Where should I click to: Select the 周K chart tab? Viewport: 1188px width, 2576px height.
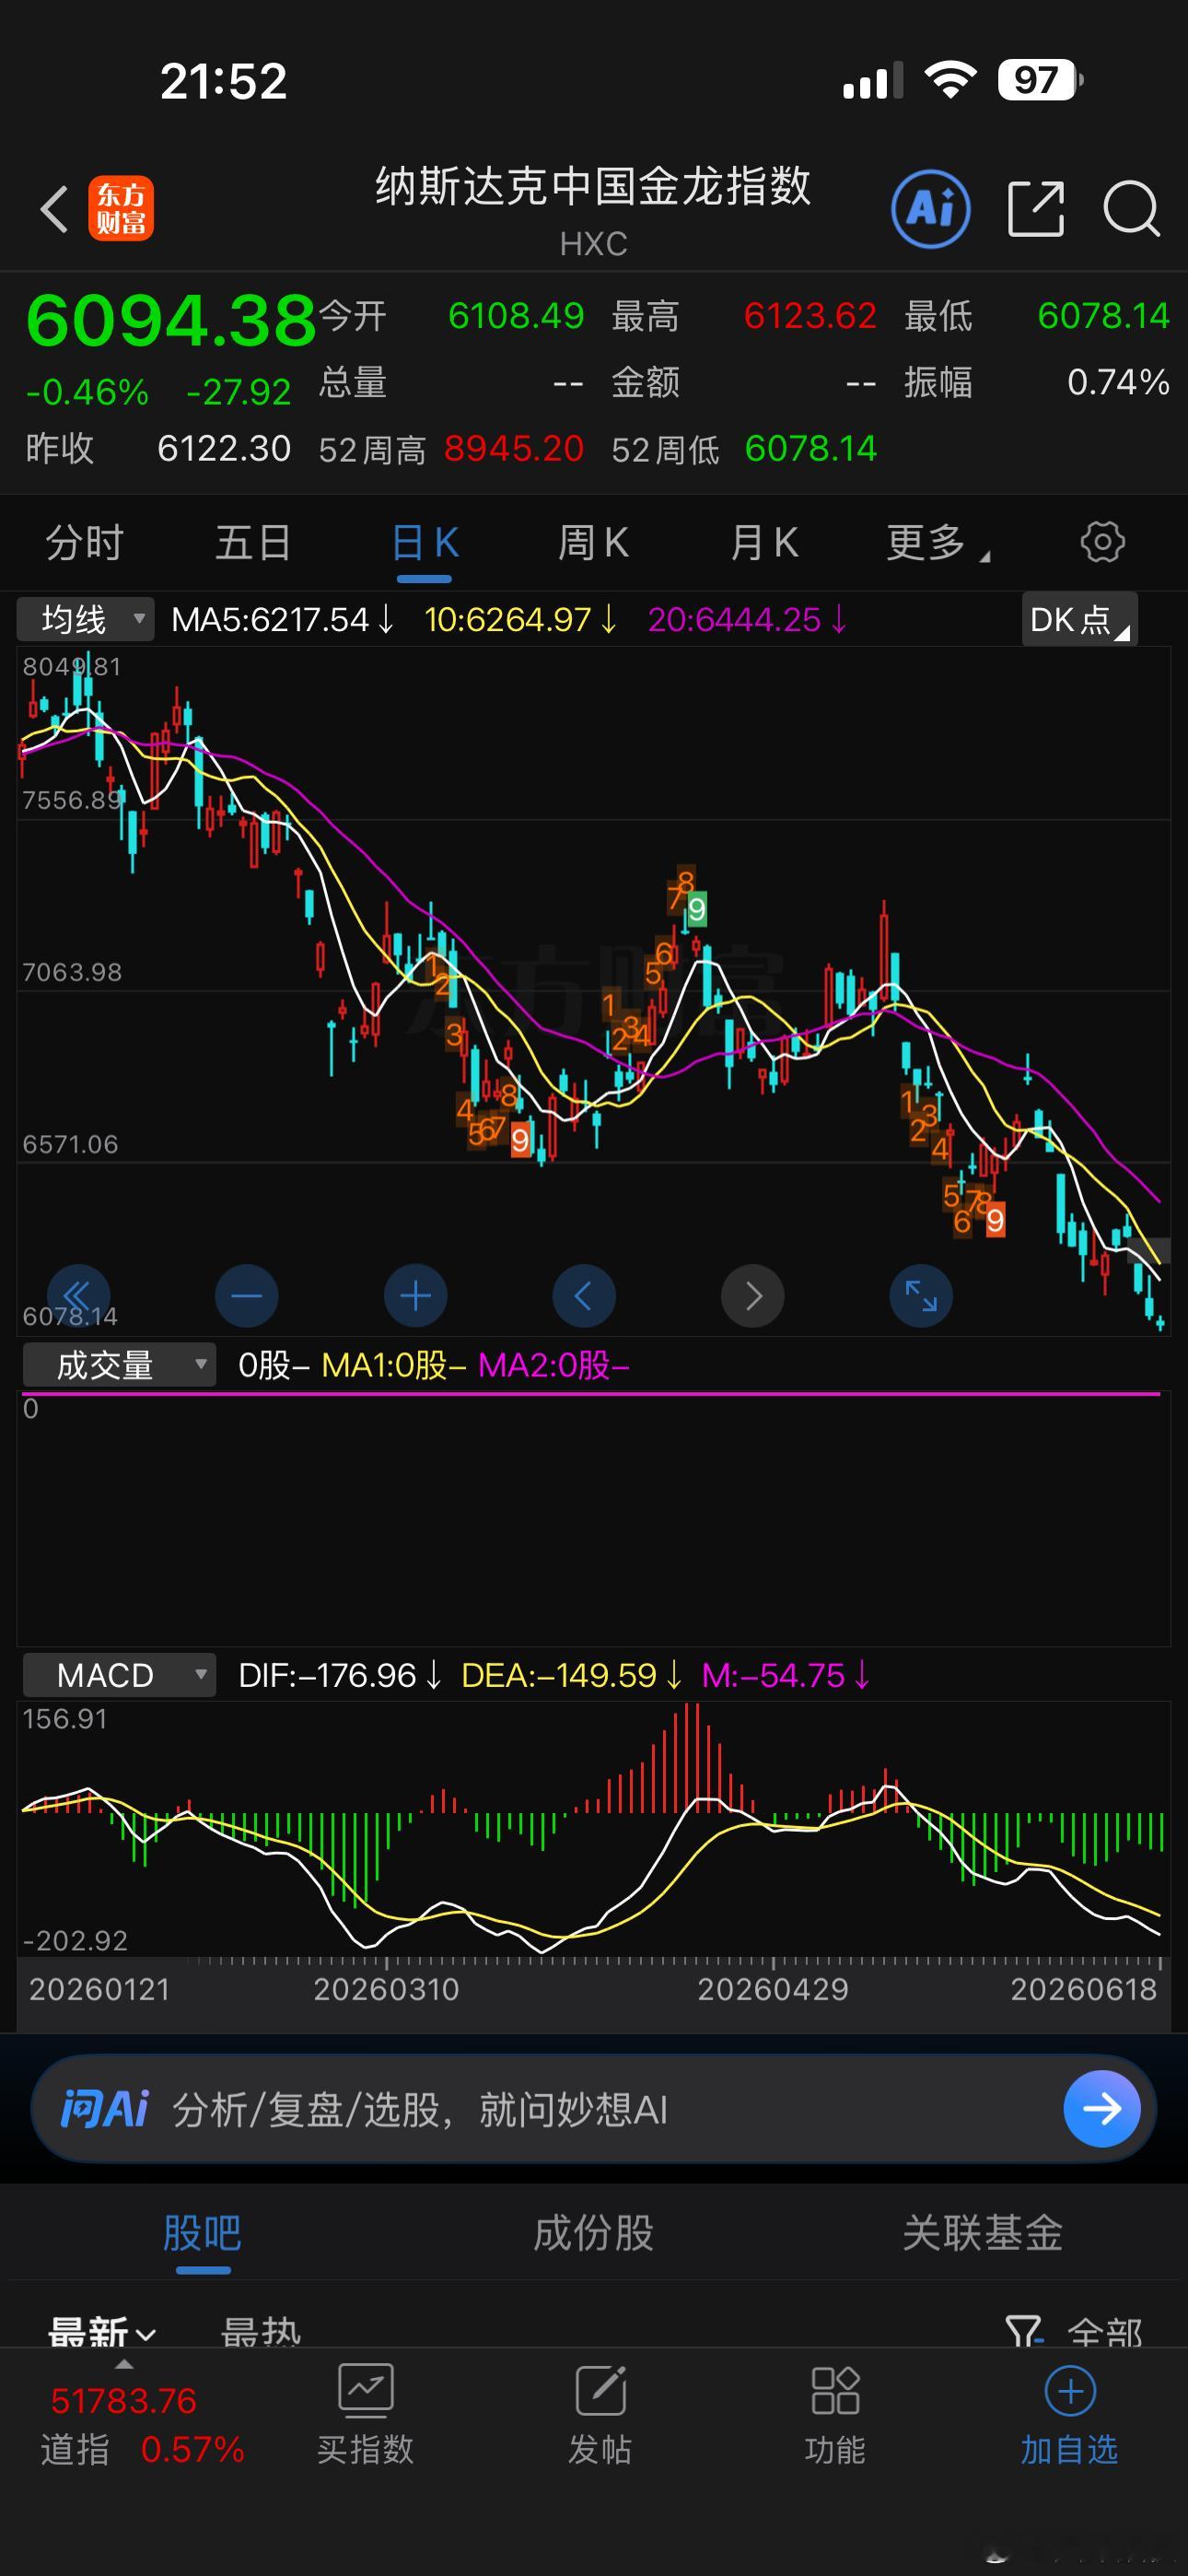pyautogui.click(x=594, y=543)
